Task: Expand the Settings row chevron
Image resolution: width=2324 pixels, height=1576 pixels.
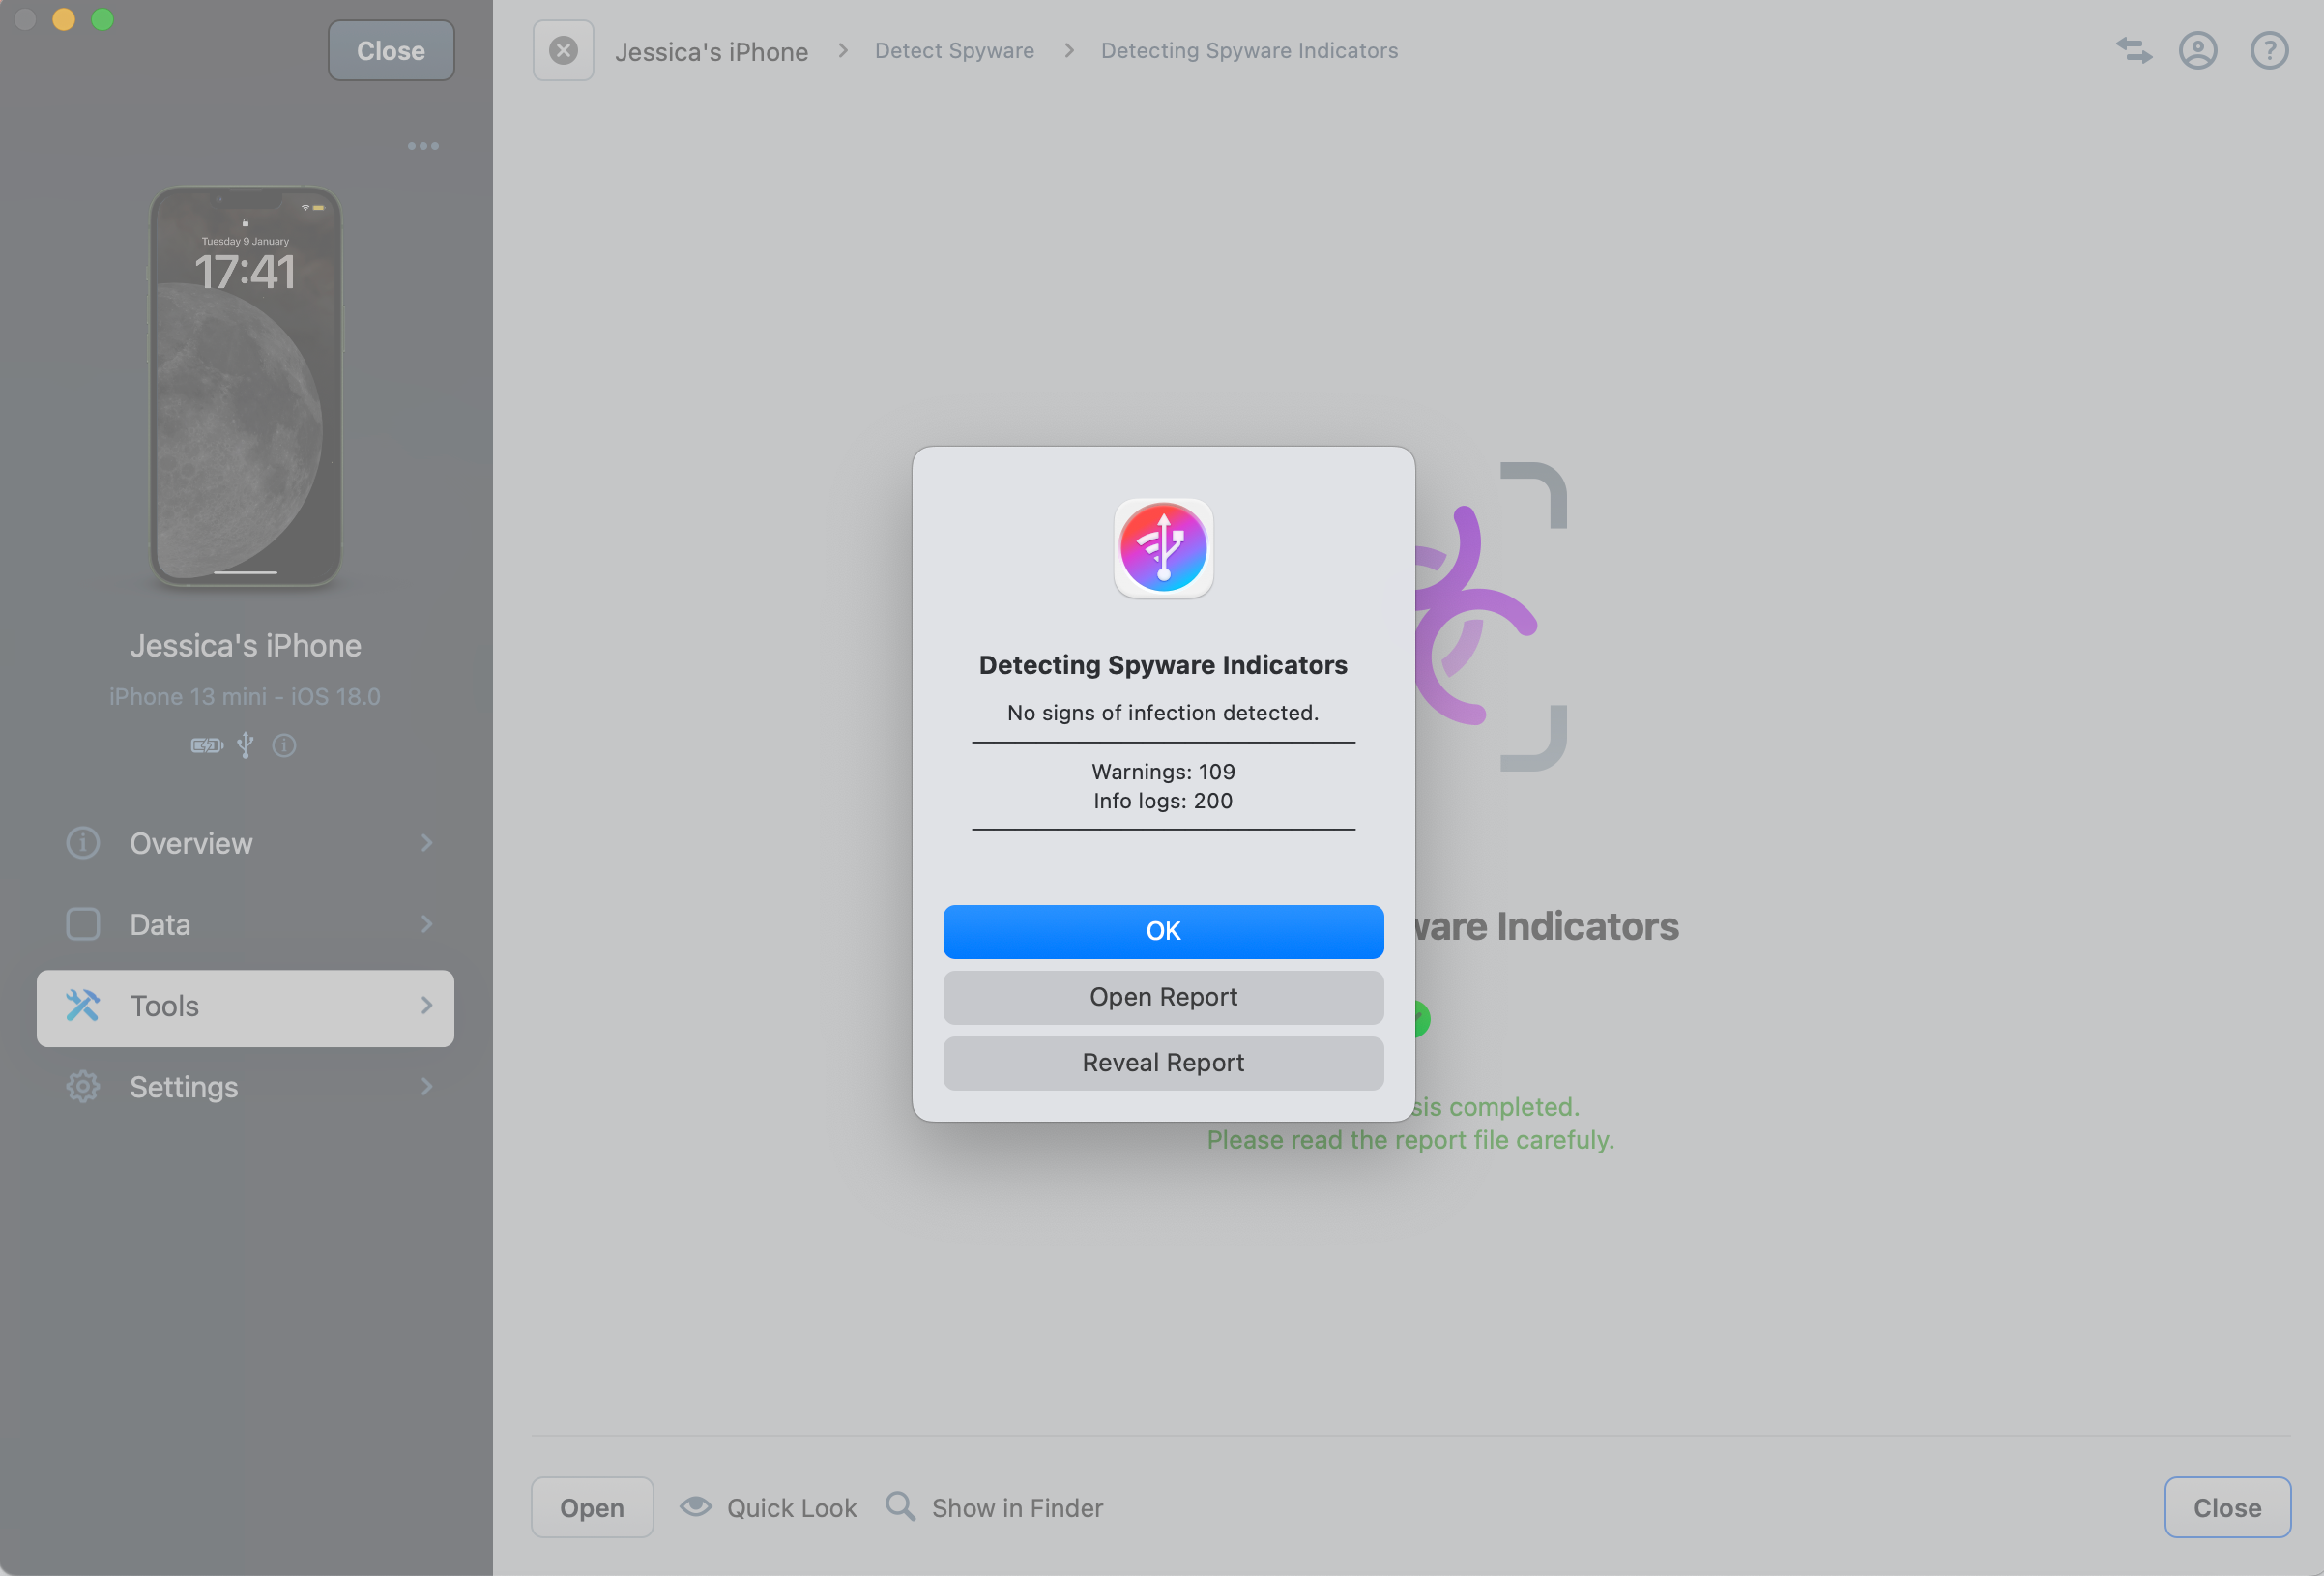Action: (427, 1087)
